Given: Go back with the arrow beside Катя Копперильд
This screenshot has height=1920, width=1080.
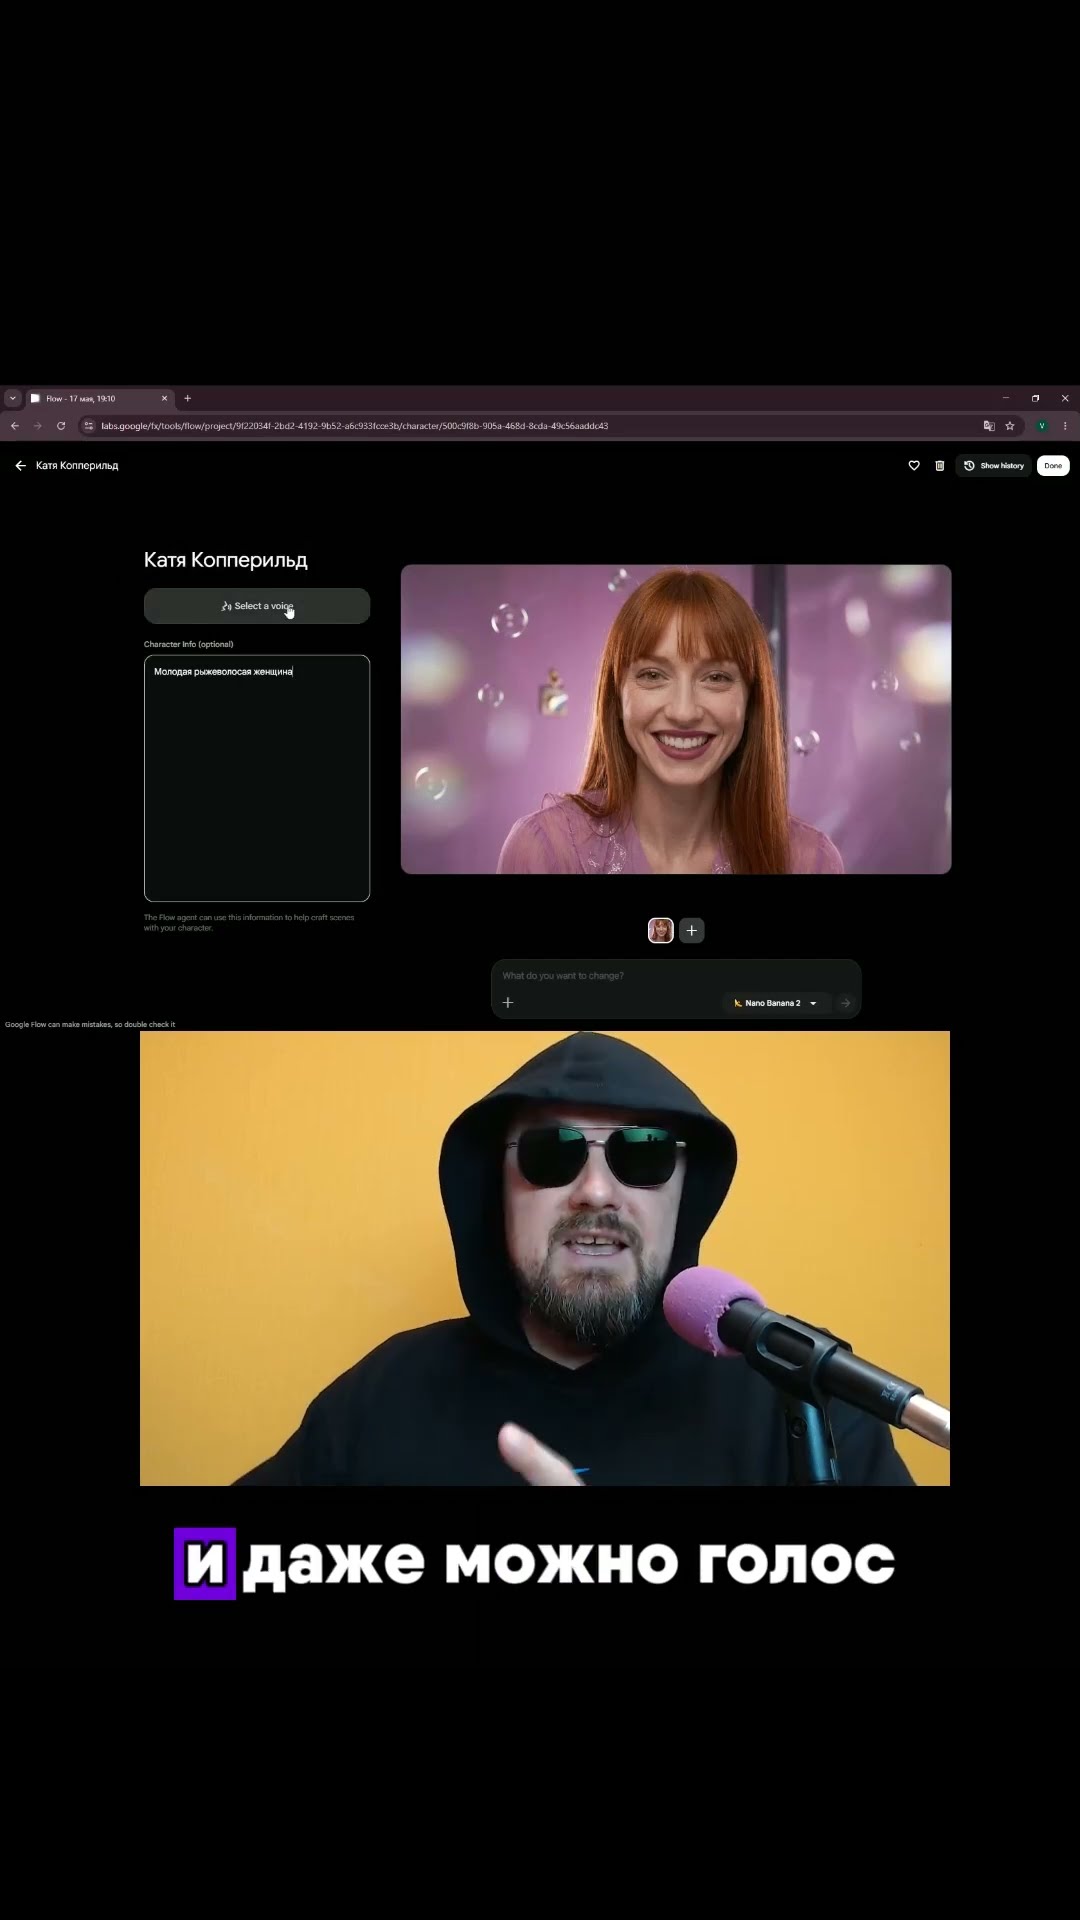Looking at the screenshot, I should 20,466.
